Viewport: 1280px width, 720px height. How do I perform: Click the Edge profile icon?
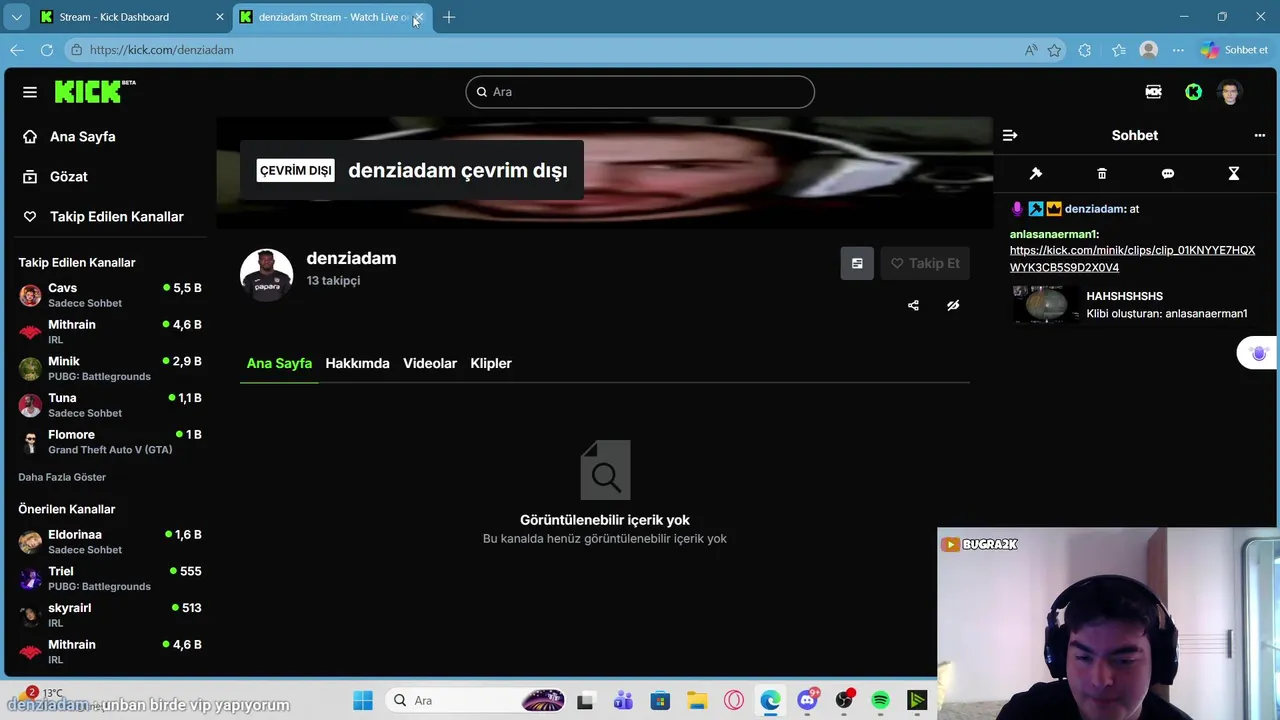click(x=1149, y=50)
